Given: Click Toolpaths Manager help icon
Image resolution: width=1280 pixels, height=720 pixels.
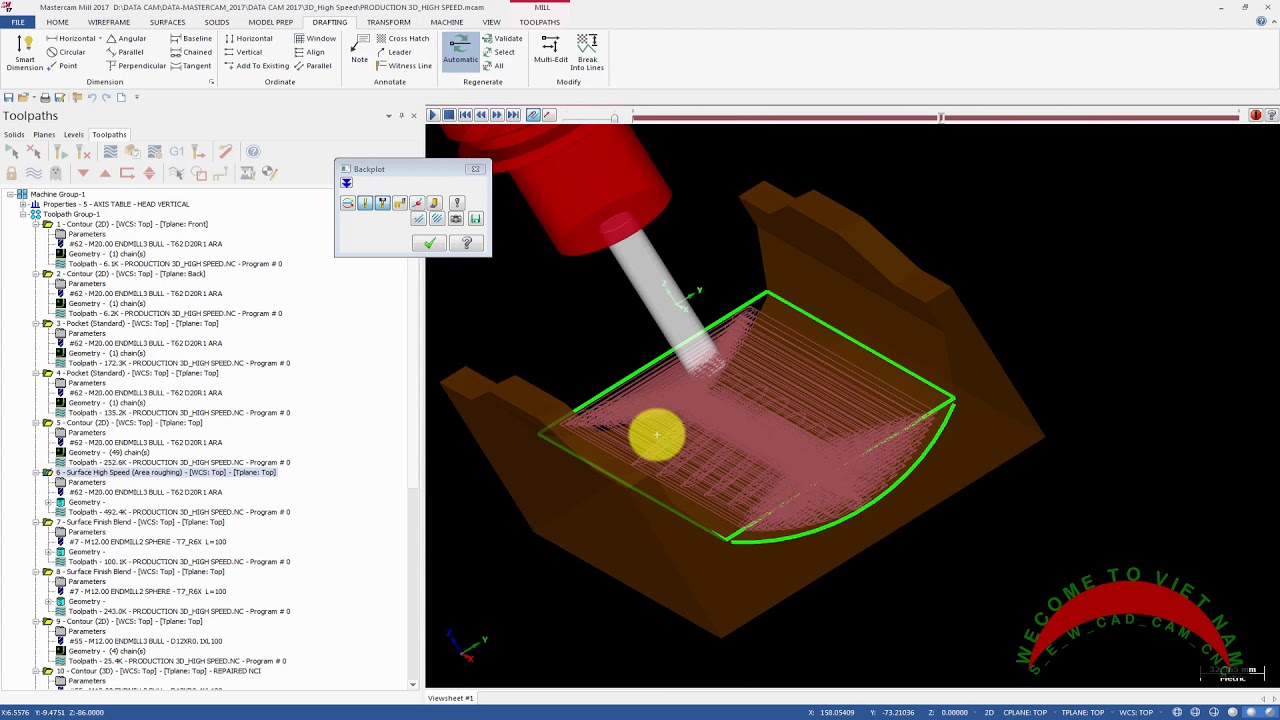Looking at the screenshot, I should (x=253, y=152).
